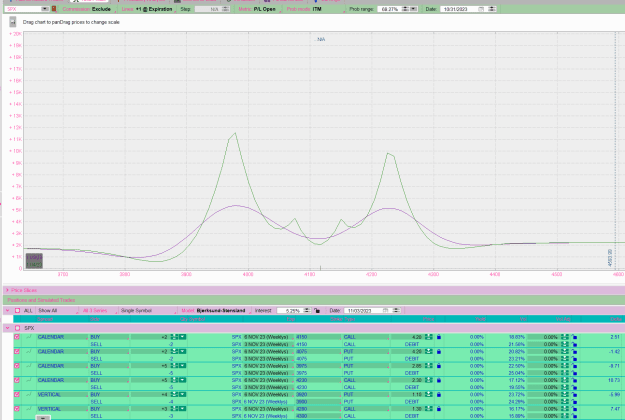This screenshot has width=625, height=420.
Task: Adjust the positions Date stepper arrows
Action: point(396,310)
